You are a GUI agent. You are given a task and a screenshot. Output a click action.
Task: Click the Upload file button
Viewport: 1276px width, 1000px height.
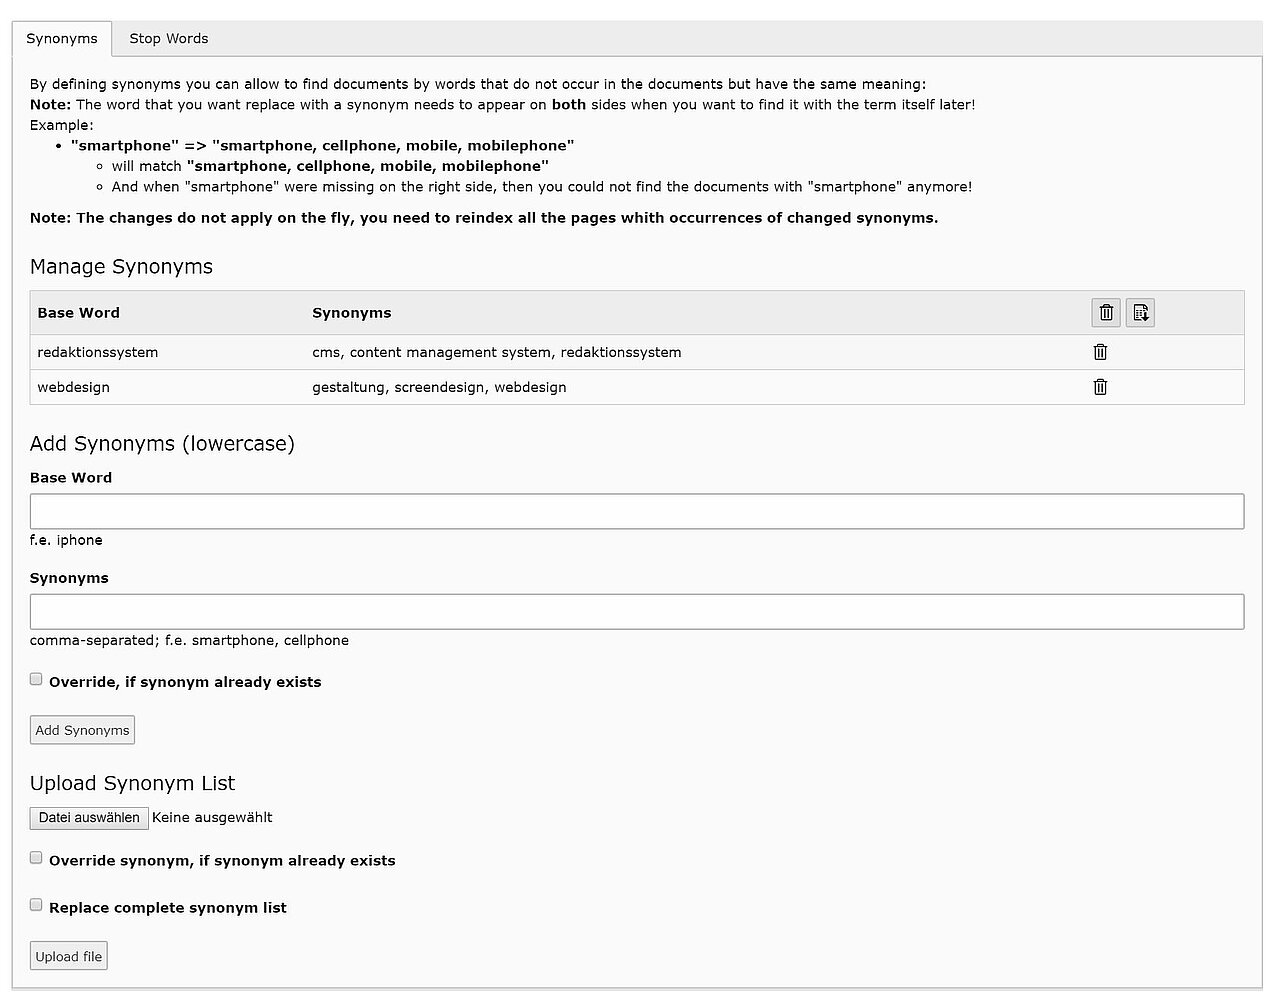(x=69, y=957)
